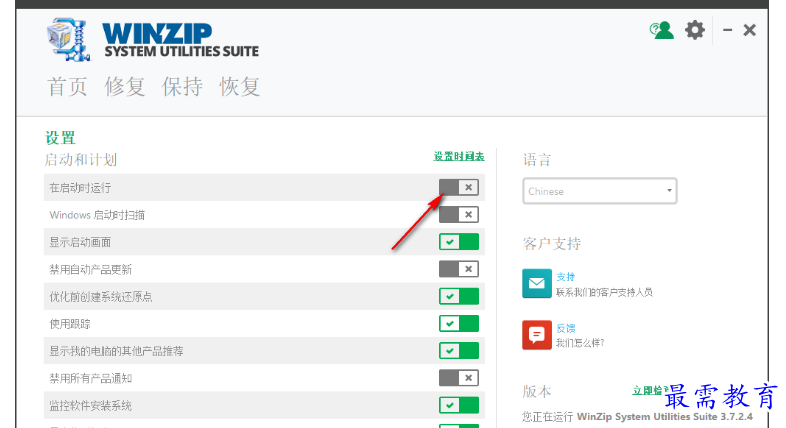Click the WinZip System Utilities Suite logo
The height and width of the screenshot is (428, 786).
153,40
